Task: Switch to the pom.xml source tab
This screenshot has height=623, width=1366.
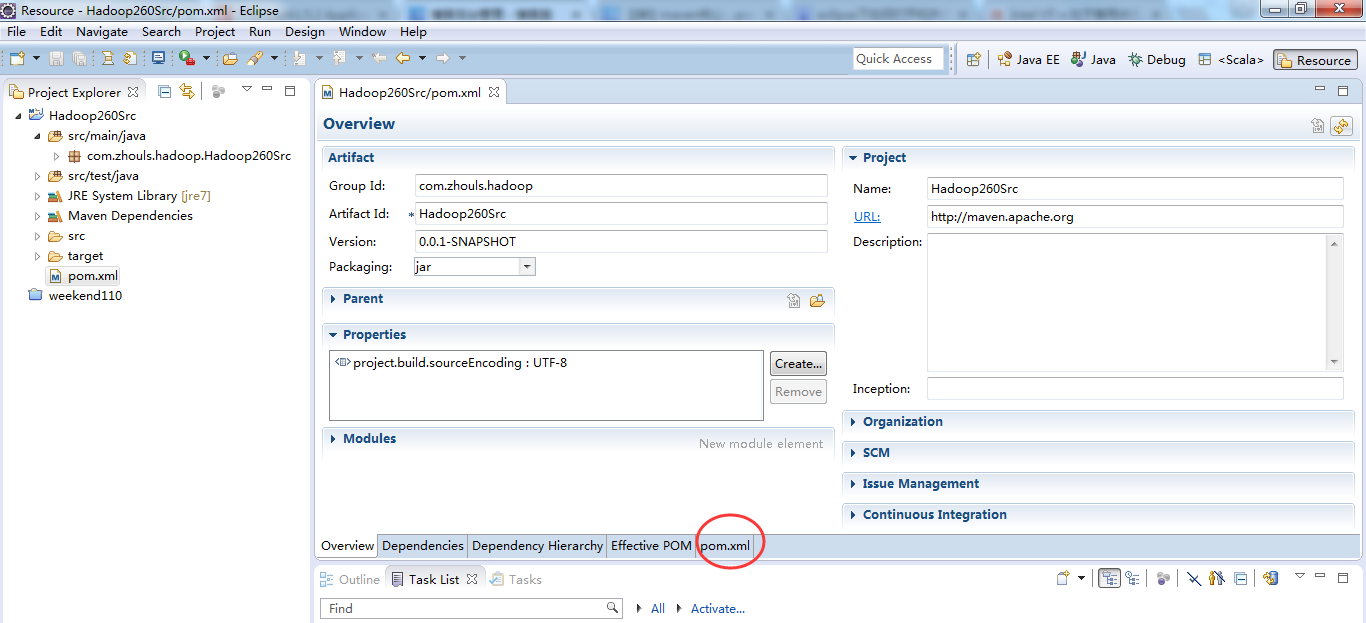Action: (x=725, y=546)
